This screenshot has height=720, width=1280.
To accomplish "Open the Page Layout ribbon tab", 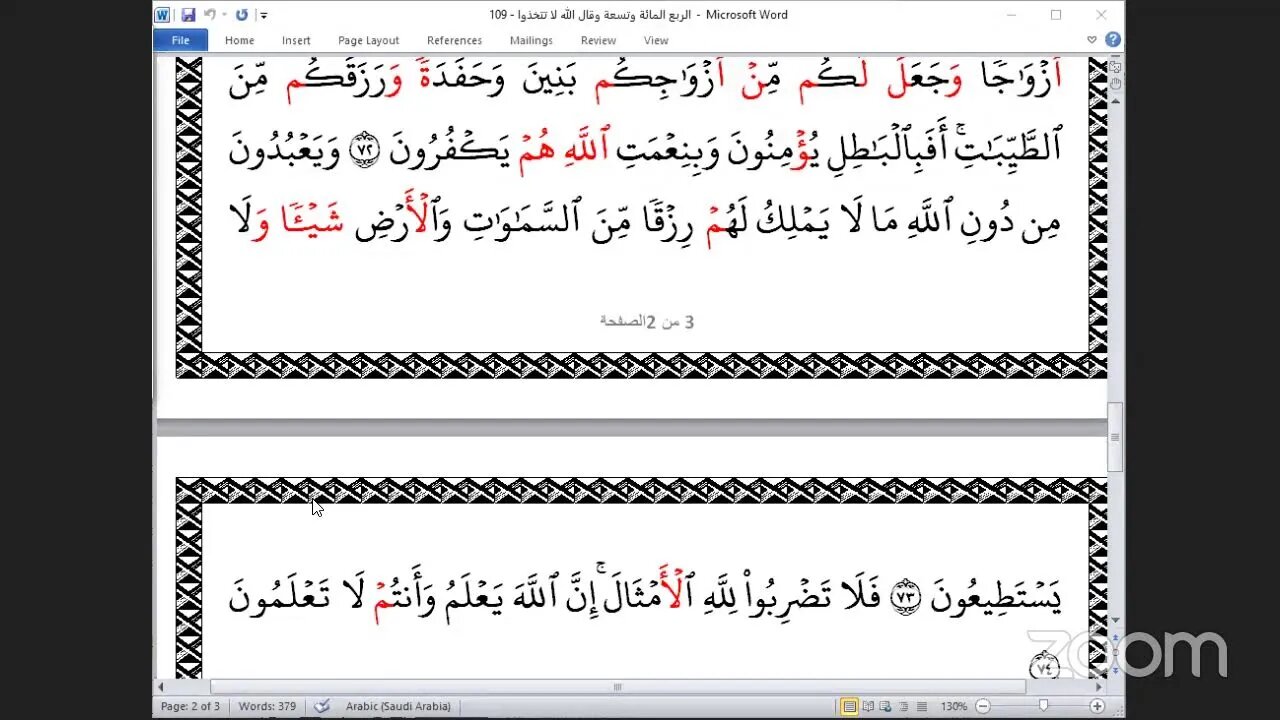I will click(x=368, y=40).
